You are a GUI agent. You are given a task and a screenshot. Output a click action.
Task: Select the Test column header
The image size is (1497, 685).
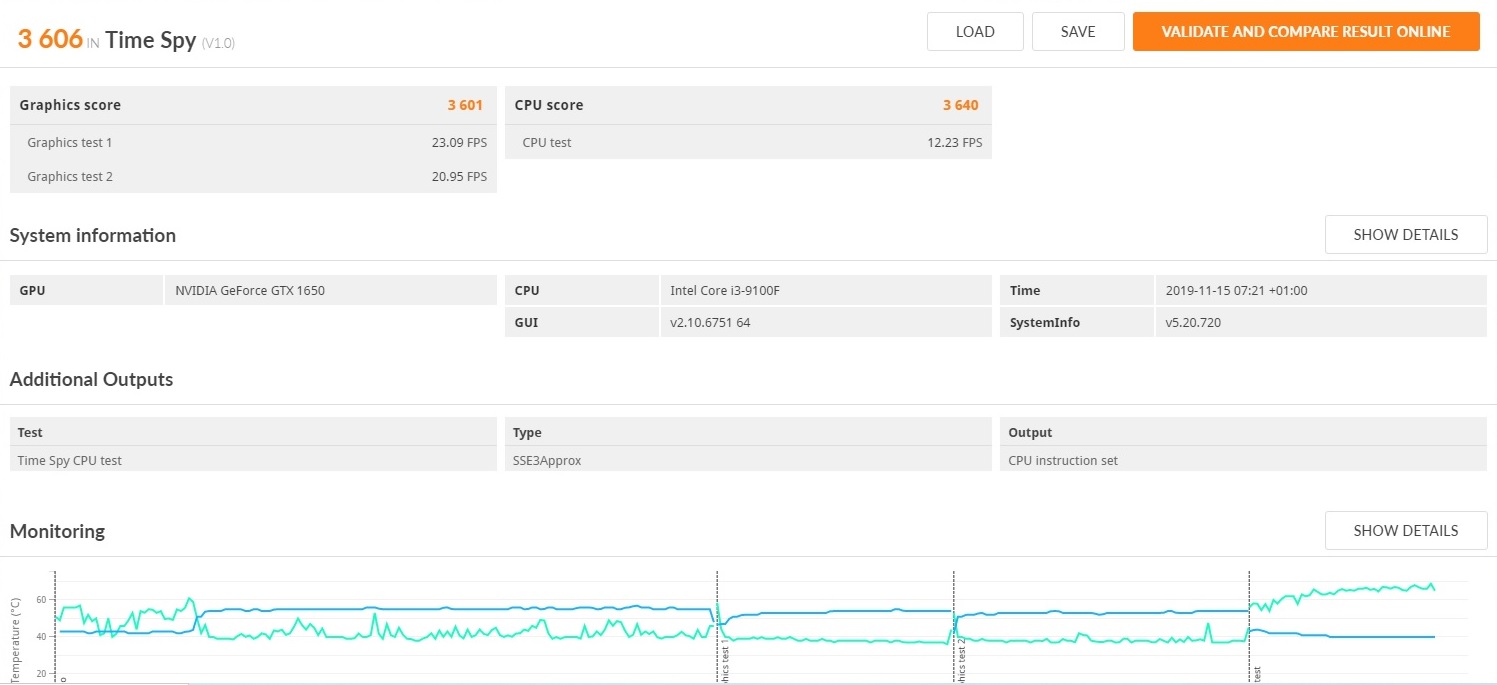pos(30,433)
